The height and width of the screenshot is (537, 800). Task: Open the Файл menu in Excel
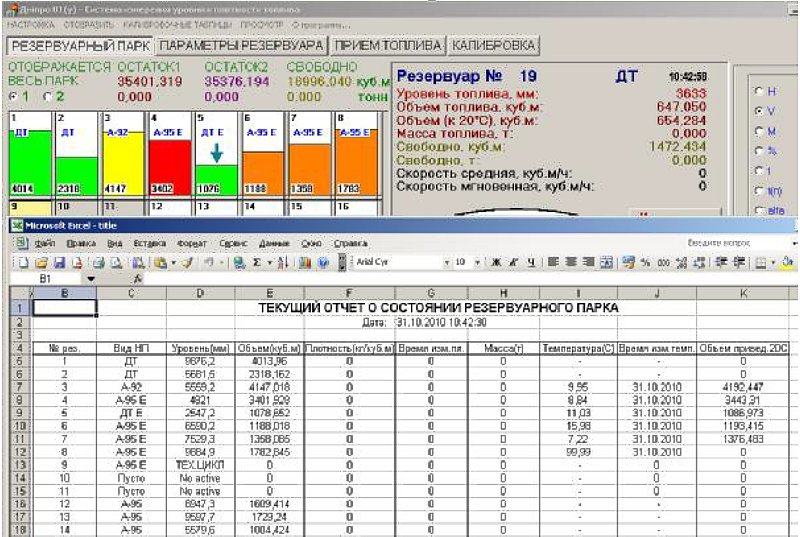pyautogui.click(x=45, y=244)
